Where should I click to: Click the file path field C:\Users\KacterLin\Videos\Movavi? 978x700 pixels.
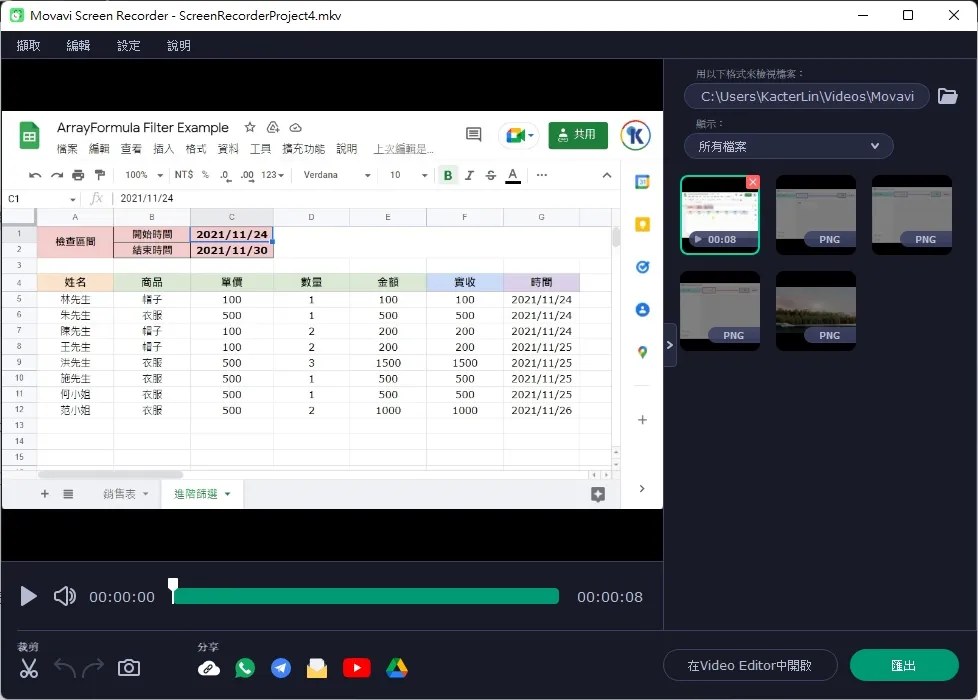tap(806, 96)
